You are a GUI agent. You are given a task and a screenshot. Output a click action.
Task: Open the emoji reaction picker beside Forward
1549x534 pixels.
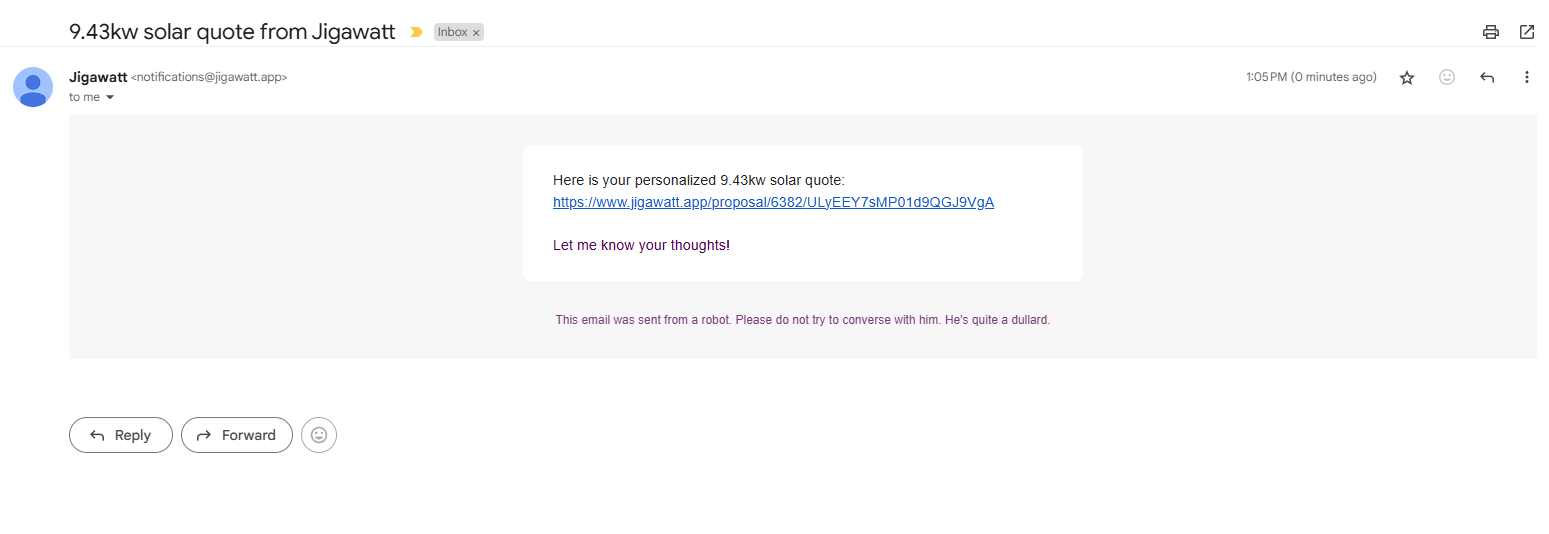(x=319, y=435)
